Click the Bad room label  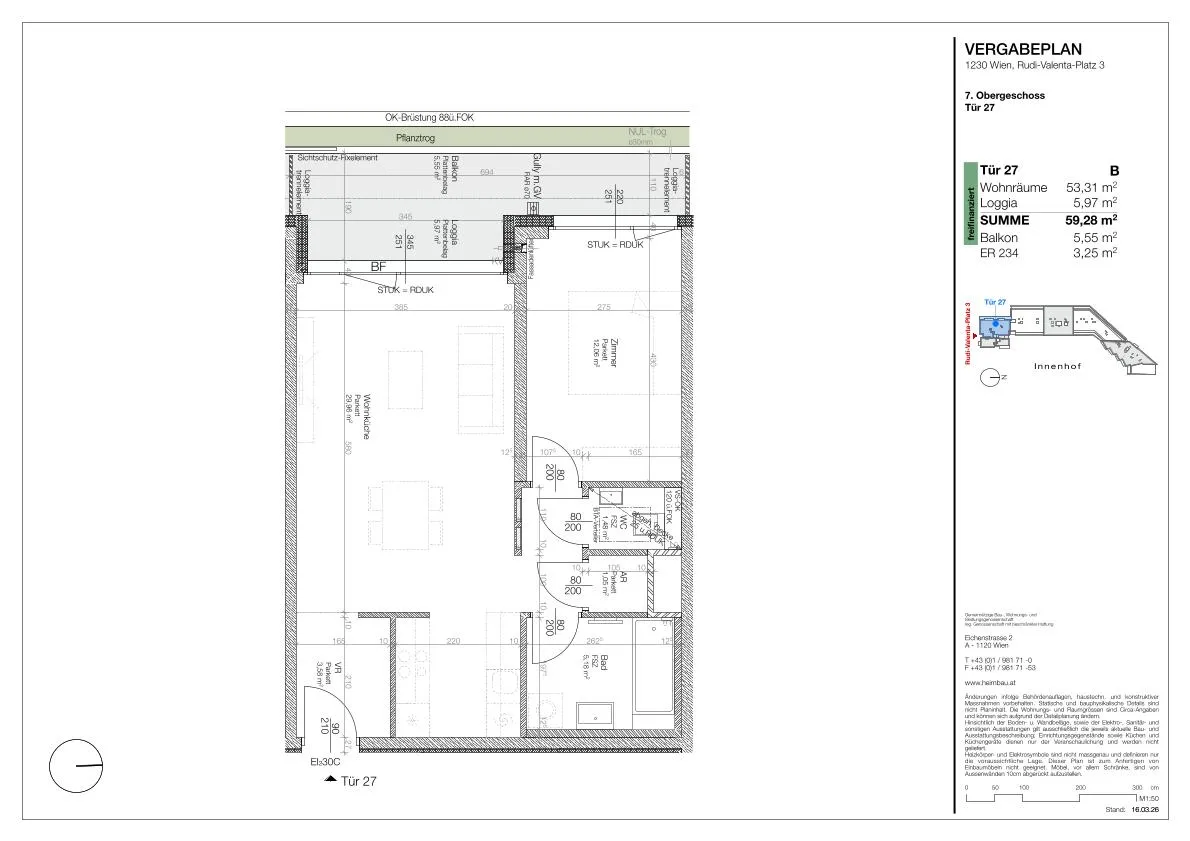coord(603,663)
